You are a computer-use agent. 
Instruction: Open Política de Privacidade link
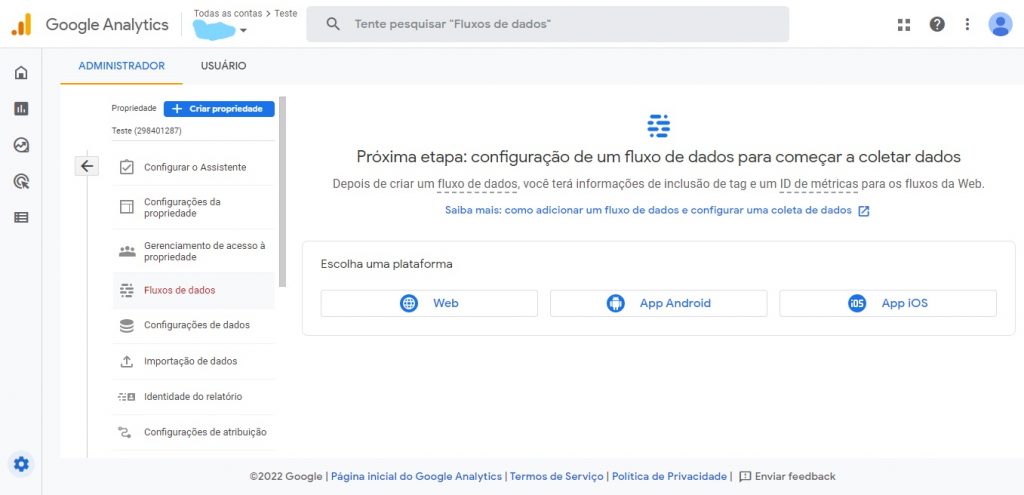pos(669,477)
